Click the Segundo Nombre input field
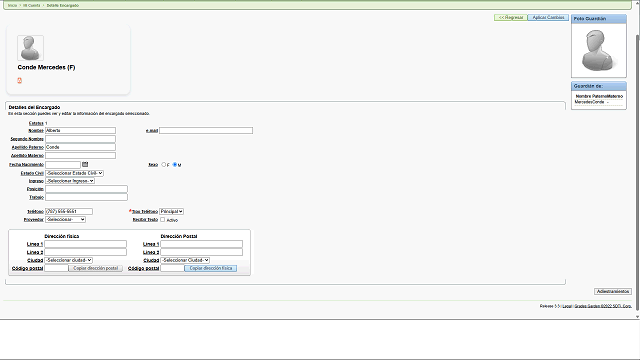 [80, 139]
